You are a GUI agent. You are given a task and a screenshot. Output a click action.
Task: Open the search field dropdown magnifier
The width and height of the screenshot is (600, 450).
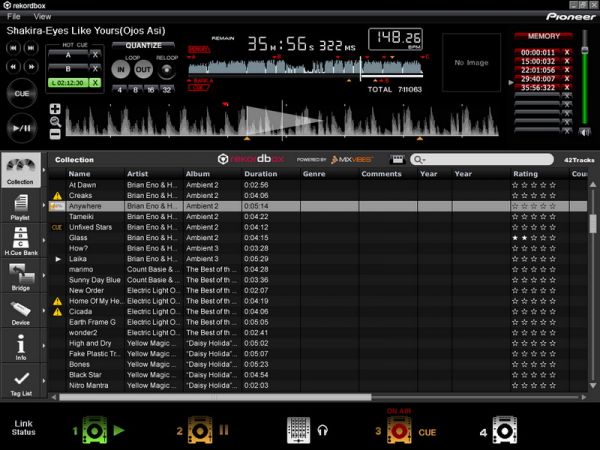[x=419, y=160]
